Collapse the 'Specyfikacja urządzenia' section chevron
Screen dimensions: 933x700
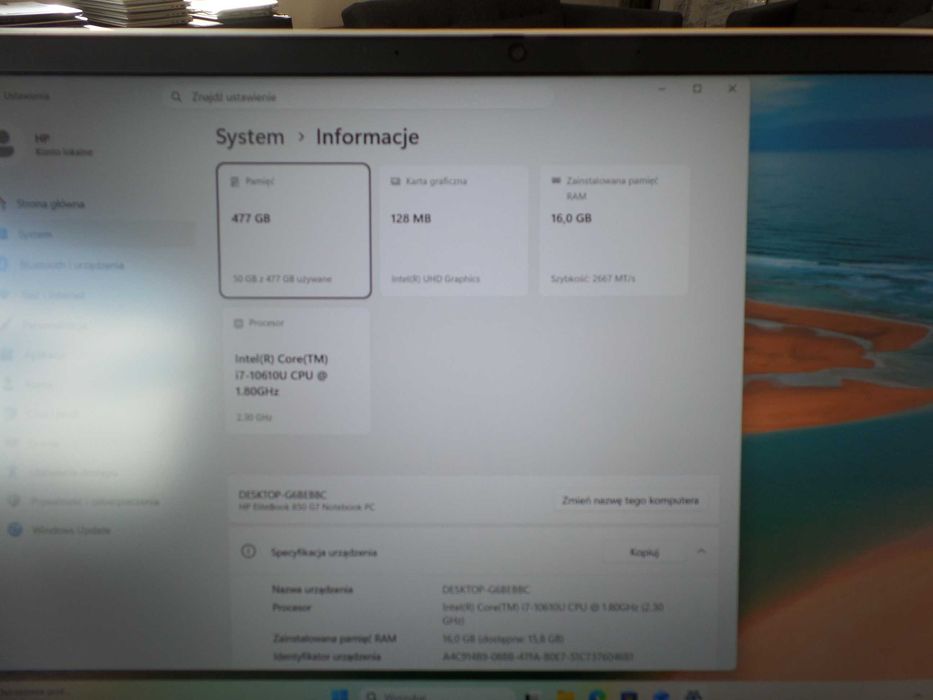coord(702,552)
